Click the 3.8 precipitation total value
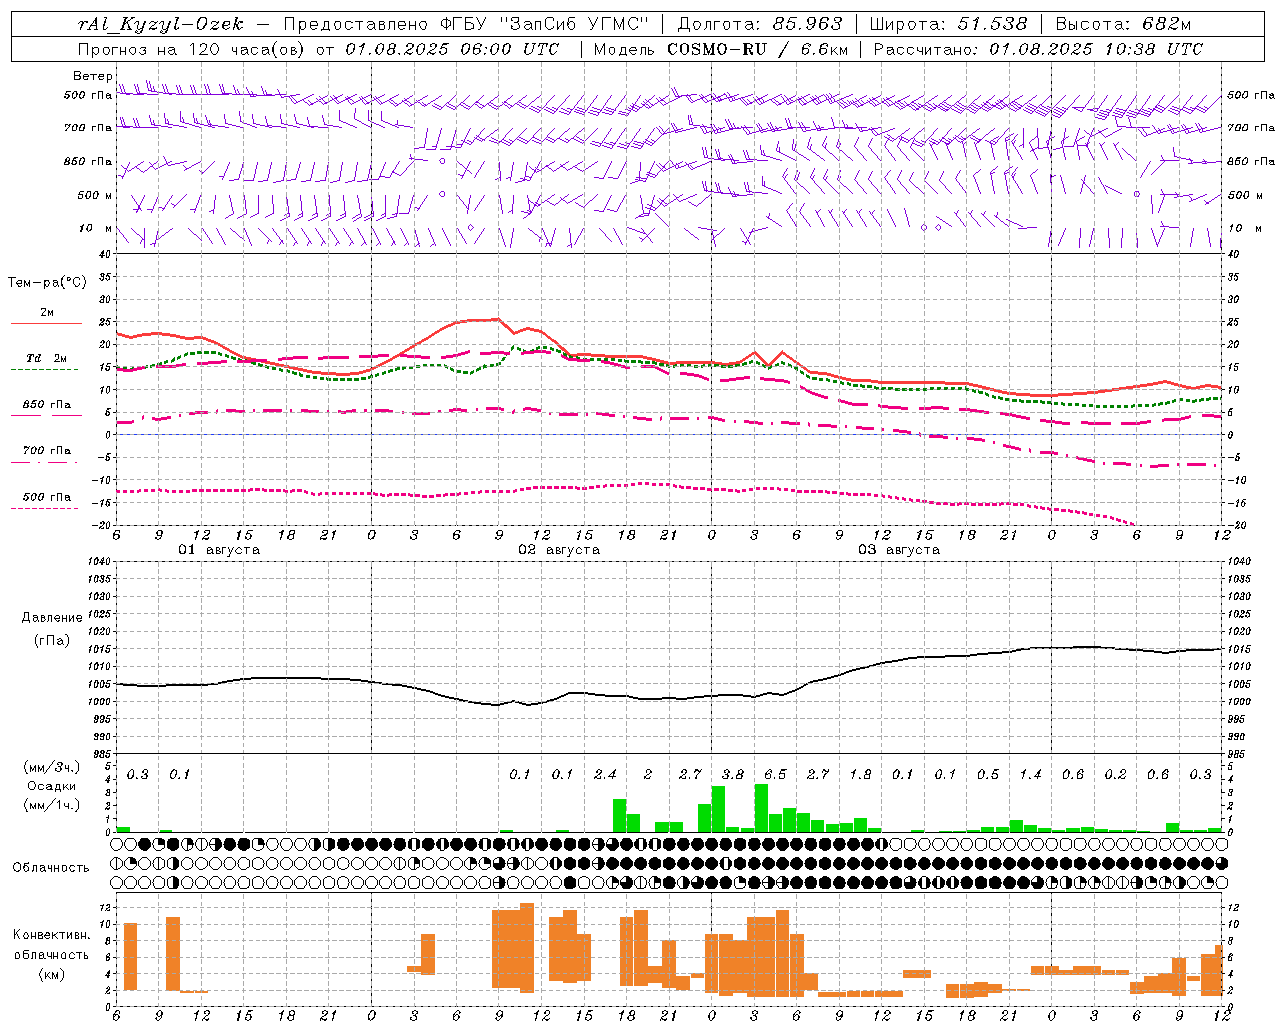Screen dimensions: 1280x1024 [x=732, y=775]
